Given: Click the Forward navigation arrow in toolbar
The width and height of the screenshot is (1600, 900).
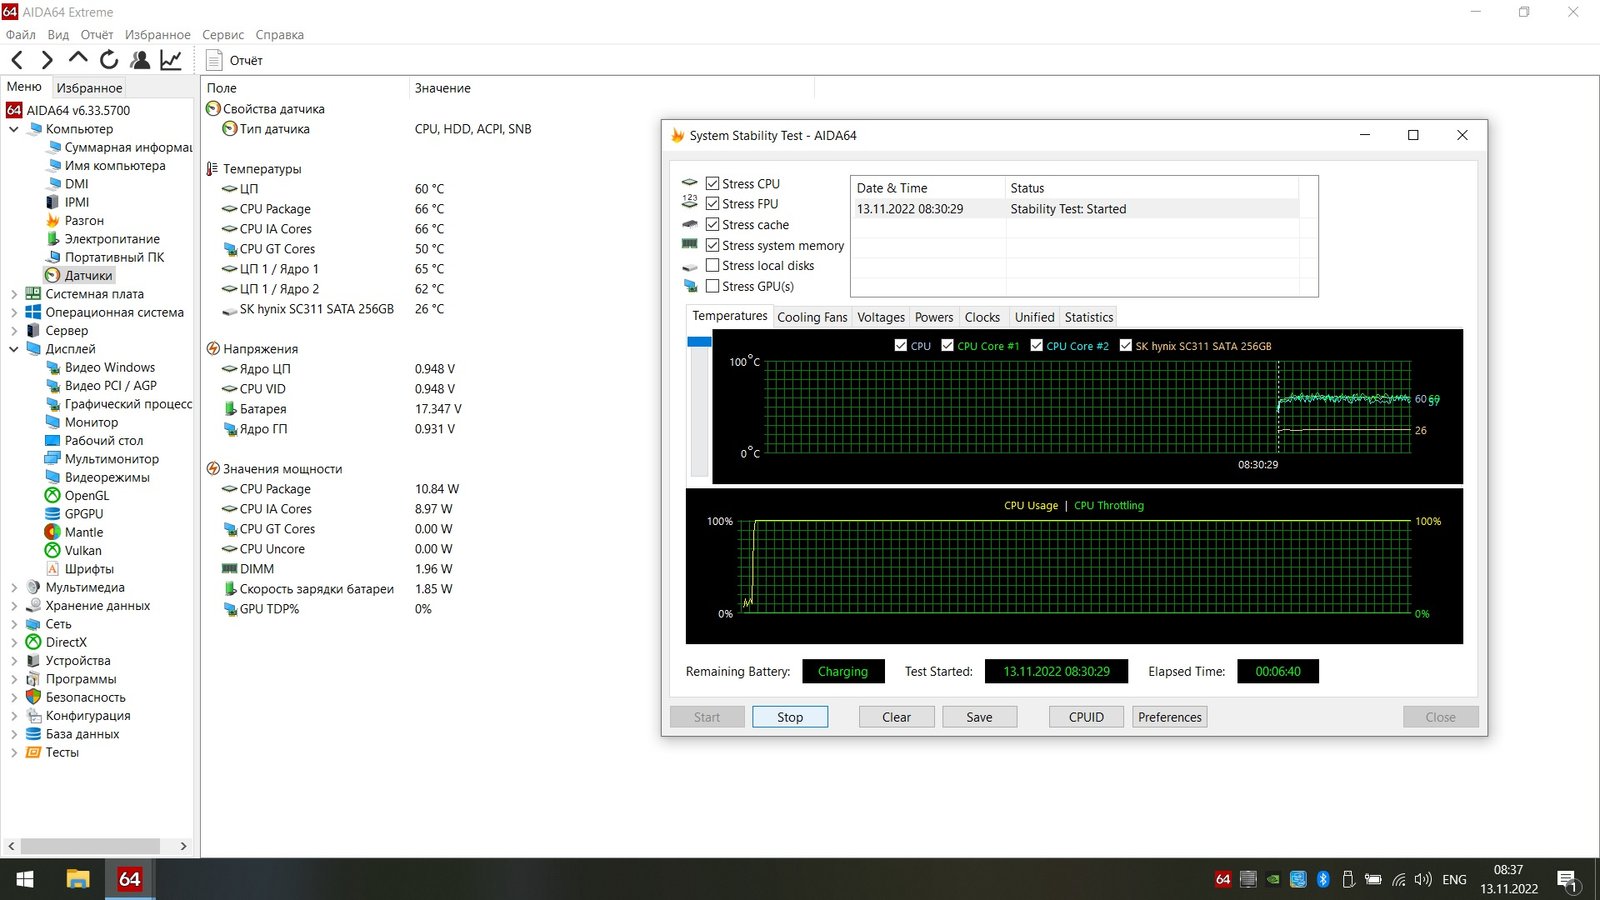Looking at the screenshot, I should click(47, 60).
